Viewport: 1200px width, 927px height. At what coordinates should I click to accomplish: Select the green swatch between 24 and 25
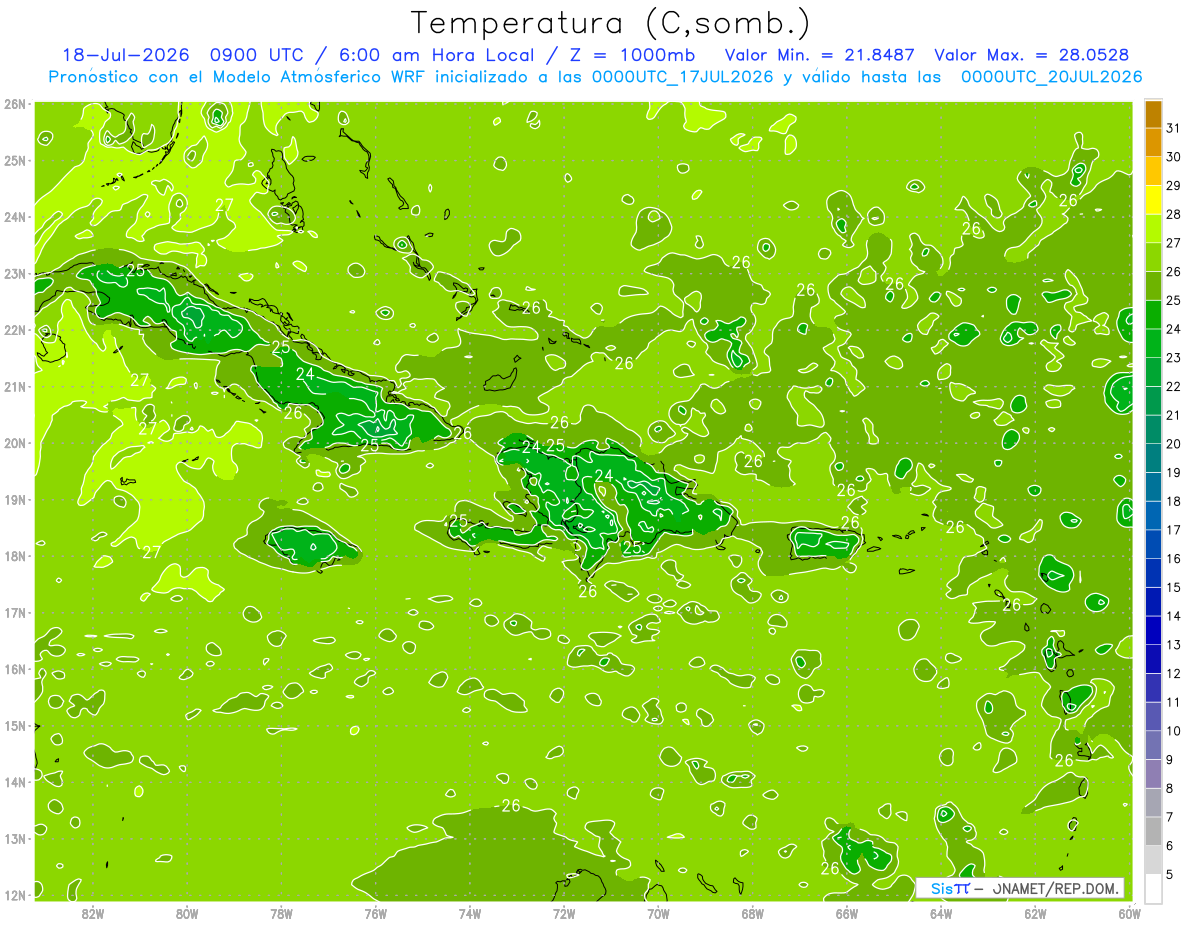tap(1153, 315)
